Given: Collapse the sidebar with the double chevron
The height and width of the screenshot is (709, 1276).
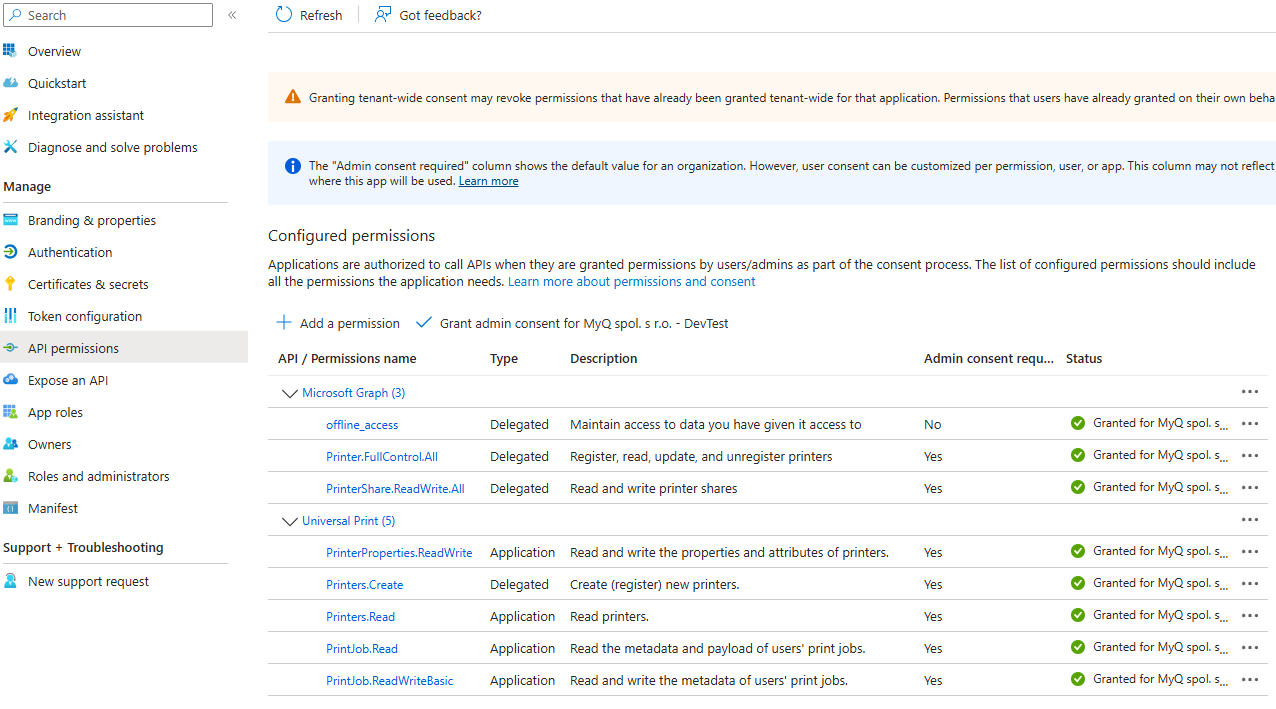Looking at the screenshot, I should tap(232, 15).
